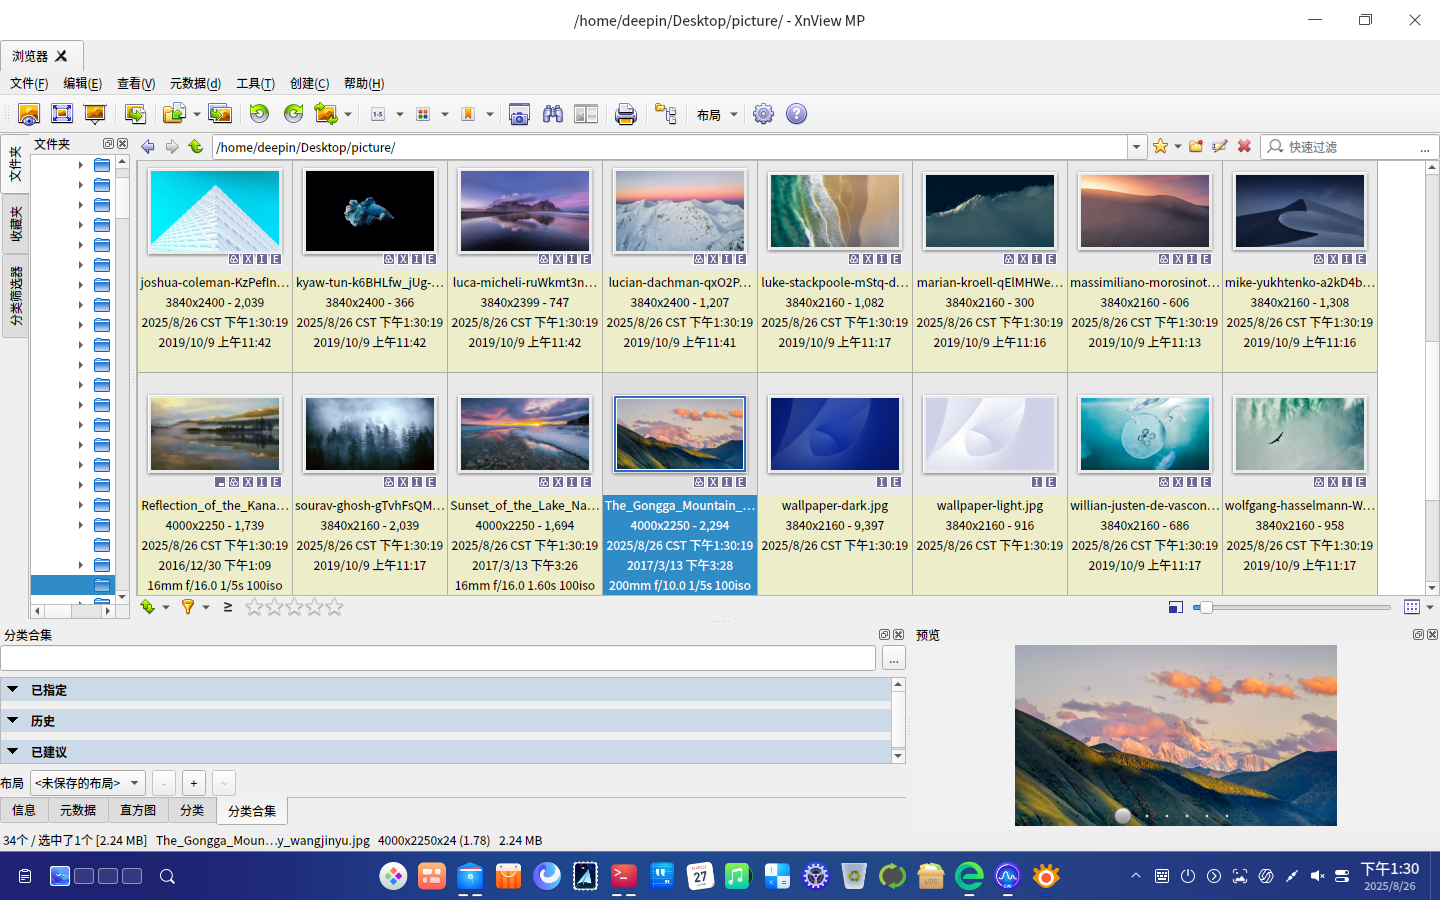Switch to the 收藏夹 side panel
Screen dimensions: 1440x900
(x=15, y=224)
